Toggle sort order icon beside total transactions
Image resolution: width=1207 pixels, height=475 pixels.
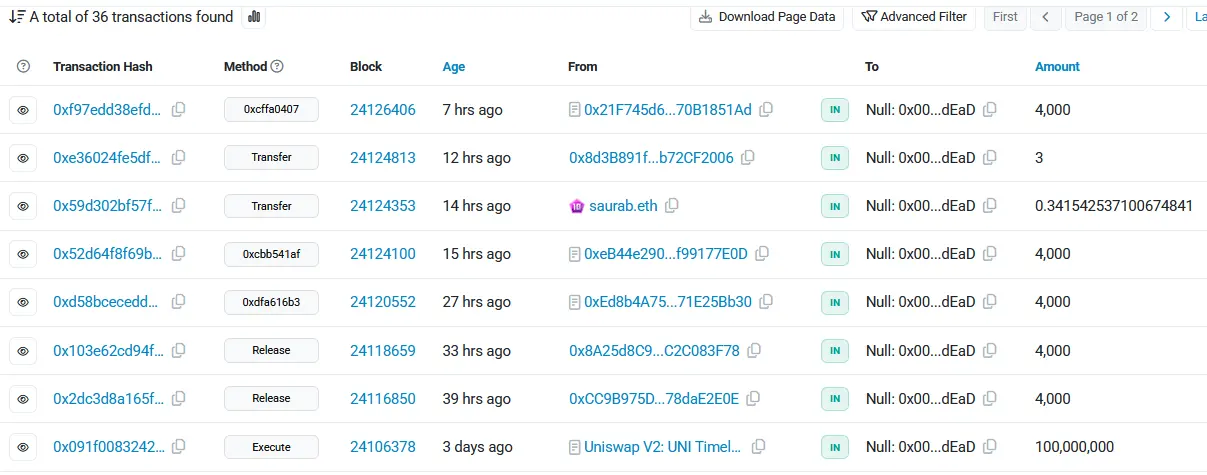[x=16, y=17]
